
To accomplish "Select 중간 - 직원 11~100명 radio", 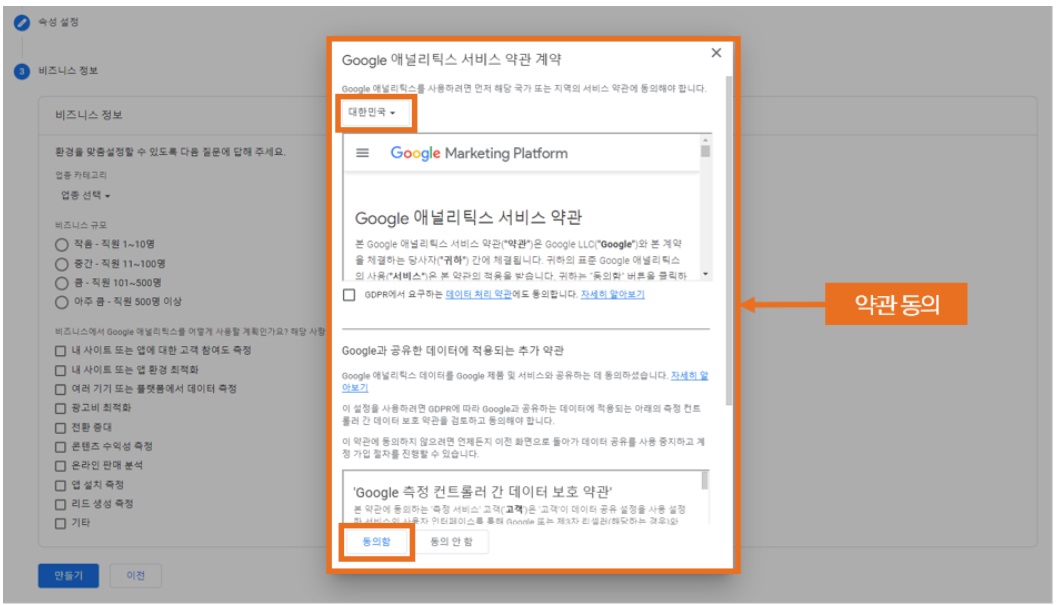I will [x=61, y=264].
